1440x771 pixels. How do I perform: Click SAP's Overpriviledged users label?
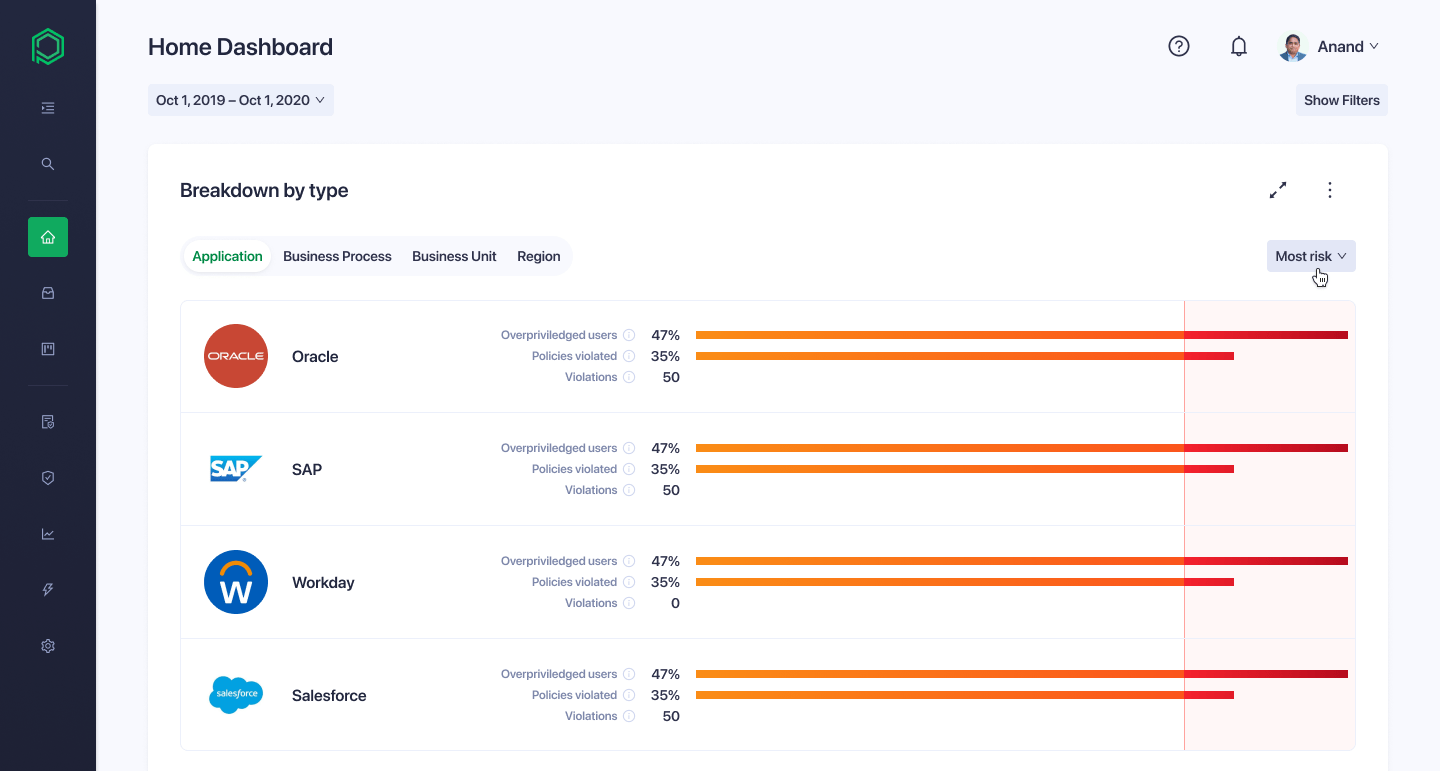559,448
